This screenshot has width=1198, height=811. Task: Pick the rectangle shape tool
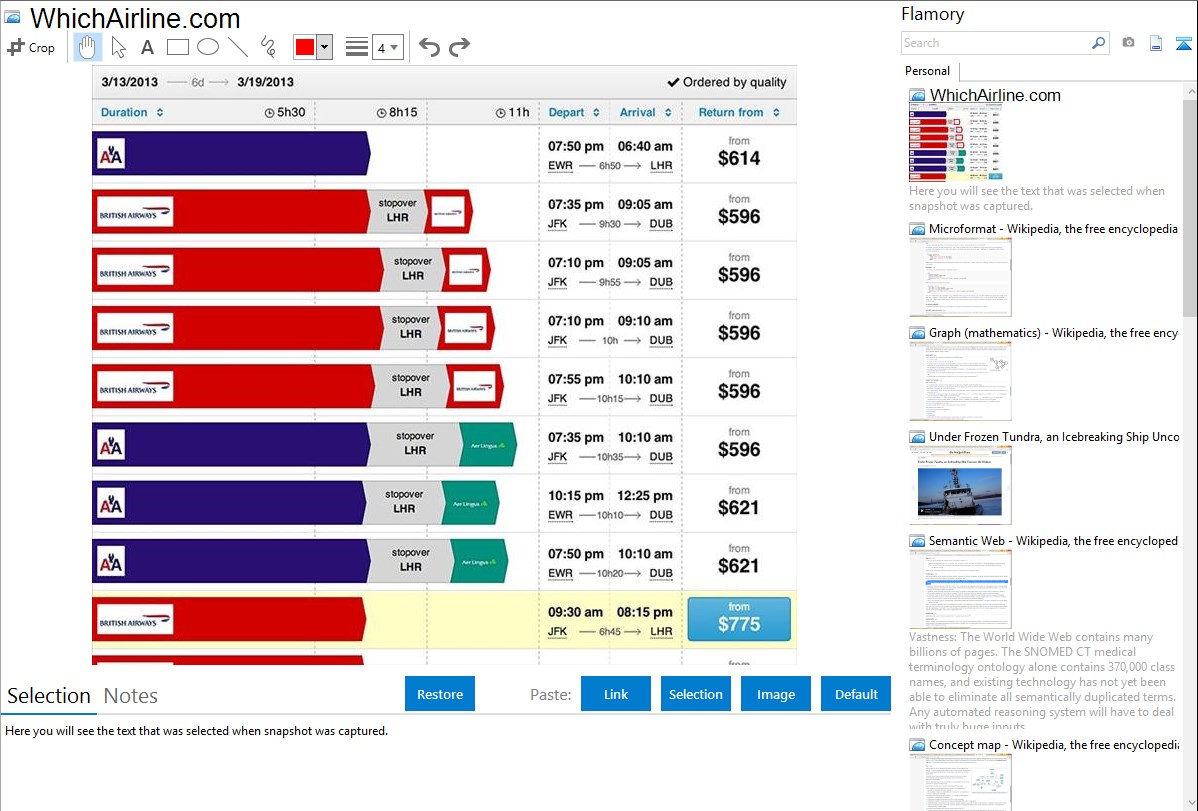[x=177, y=47]
